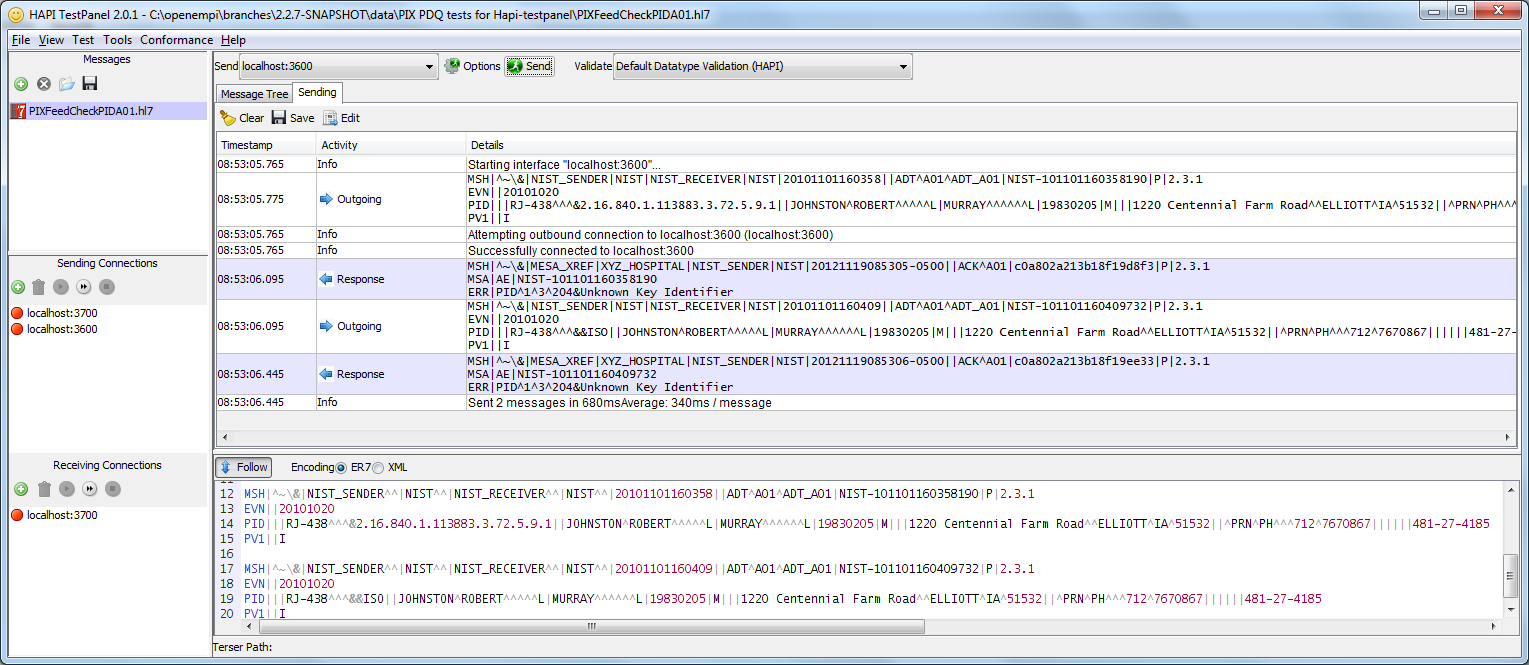The height and width of the screenshot is (665, 1529).
Task: Click the Activity column header
Action: 391,145
